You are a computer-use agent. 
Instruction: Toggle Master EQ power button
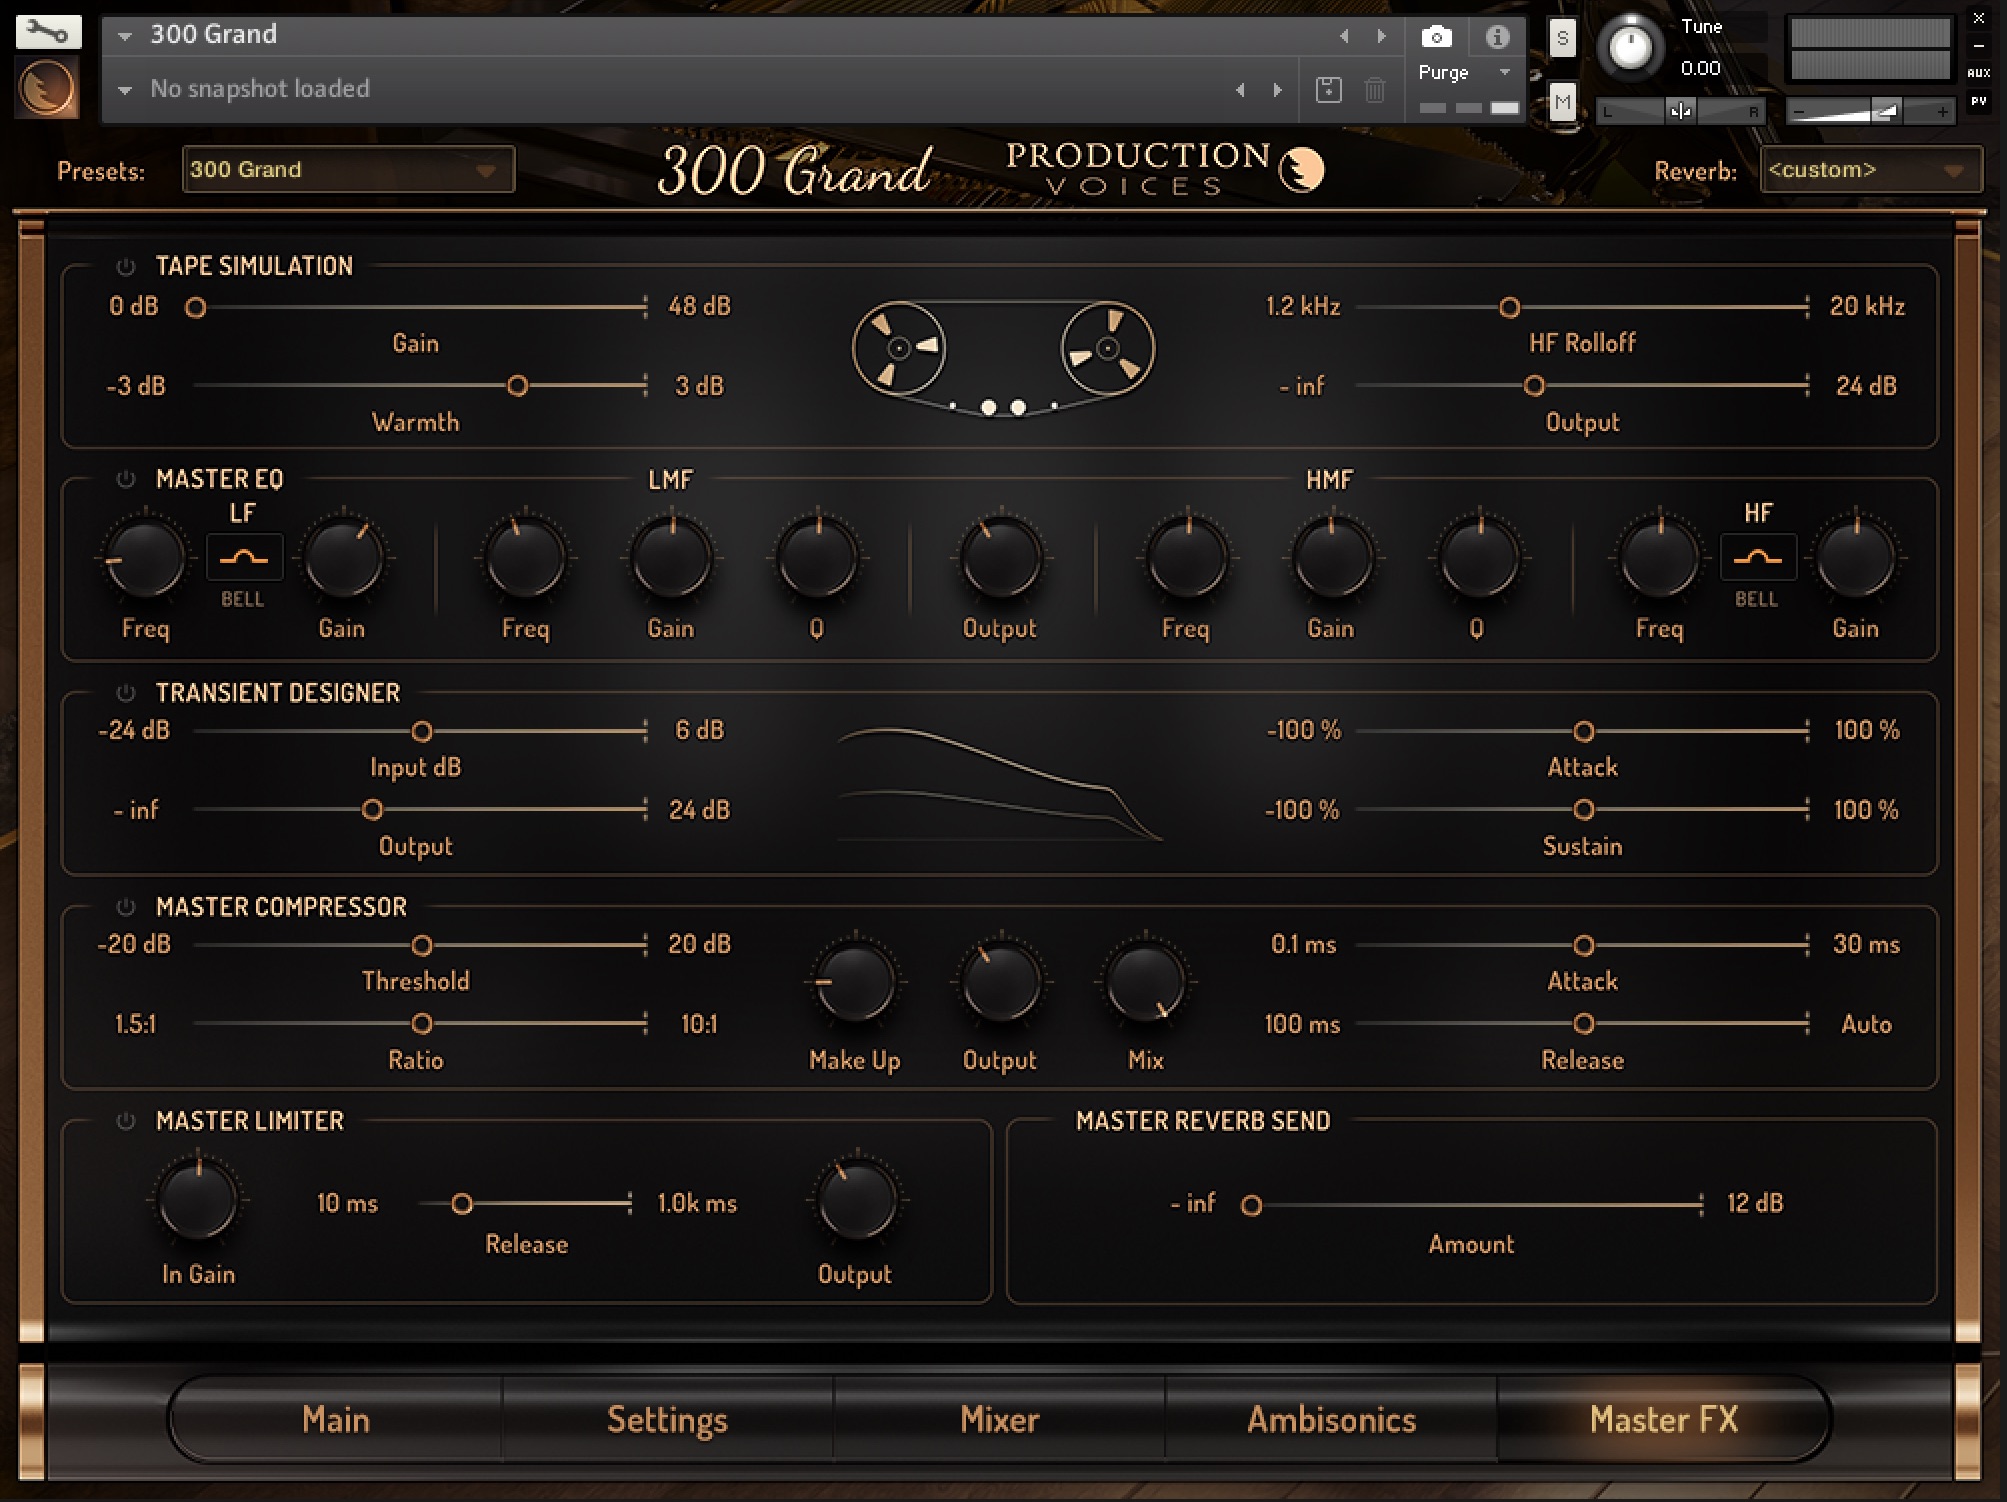click(x=125, y=479)
